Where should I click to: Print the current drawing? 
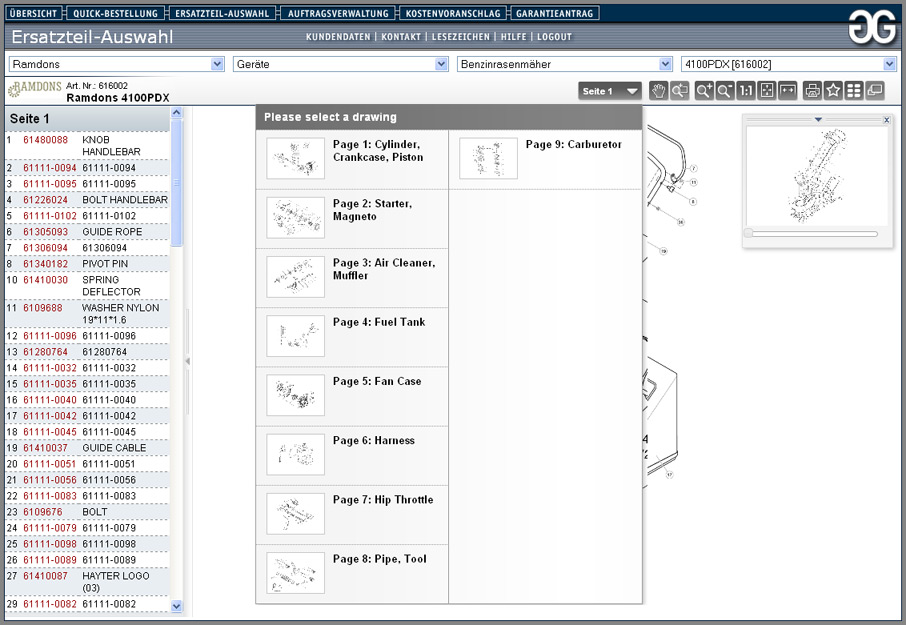click(813, 91)
